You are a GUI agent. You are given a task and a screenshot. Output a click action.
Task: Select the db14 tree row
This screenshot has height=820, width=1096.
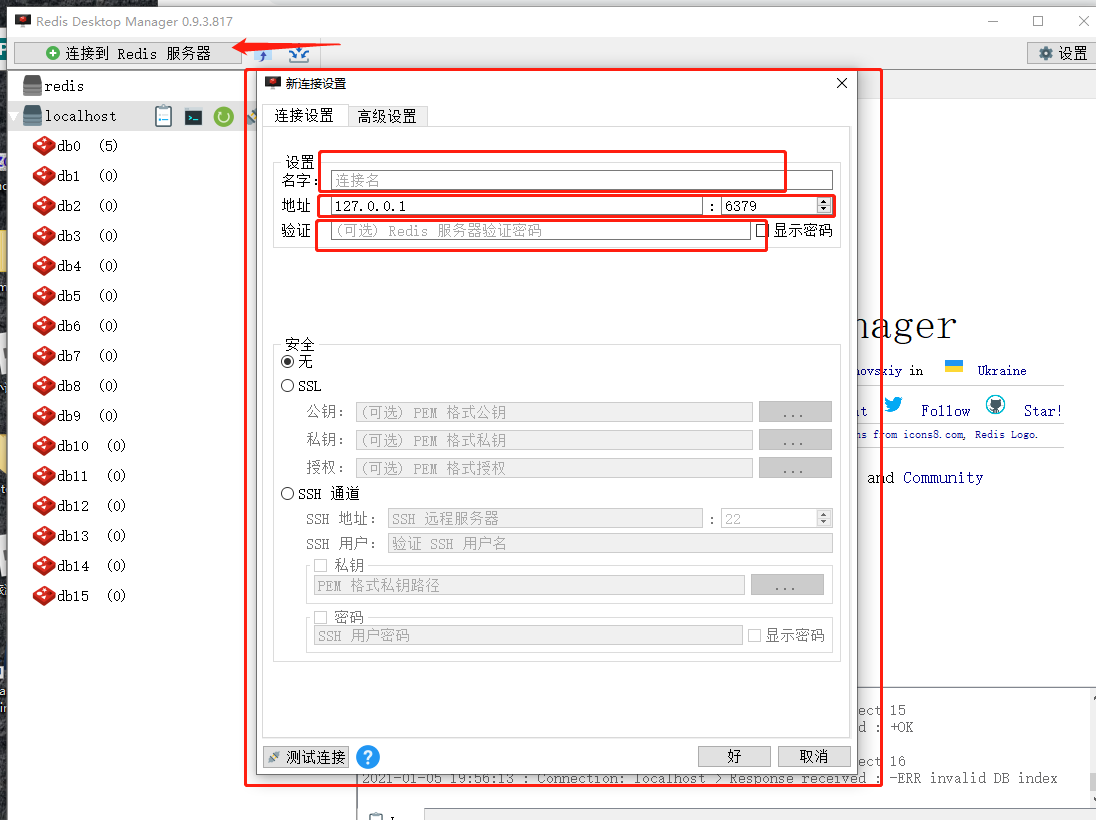point(126,566)
